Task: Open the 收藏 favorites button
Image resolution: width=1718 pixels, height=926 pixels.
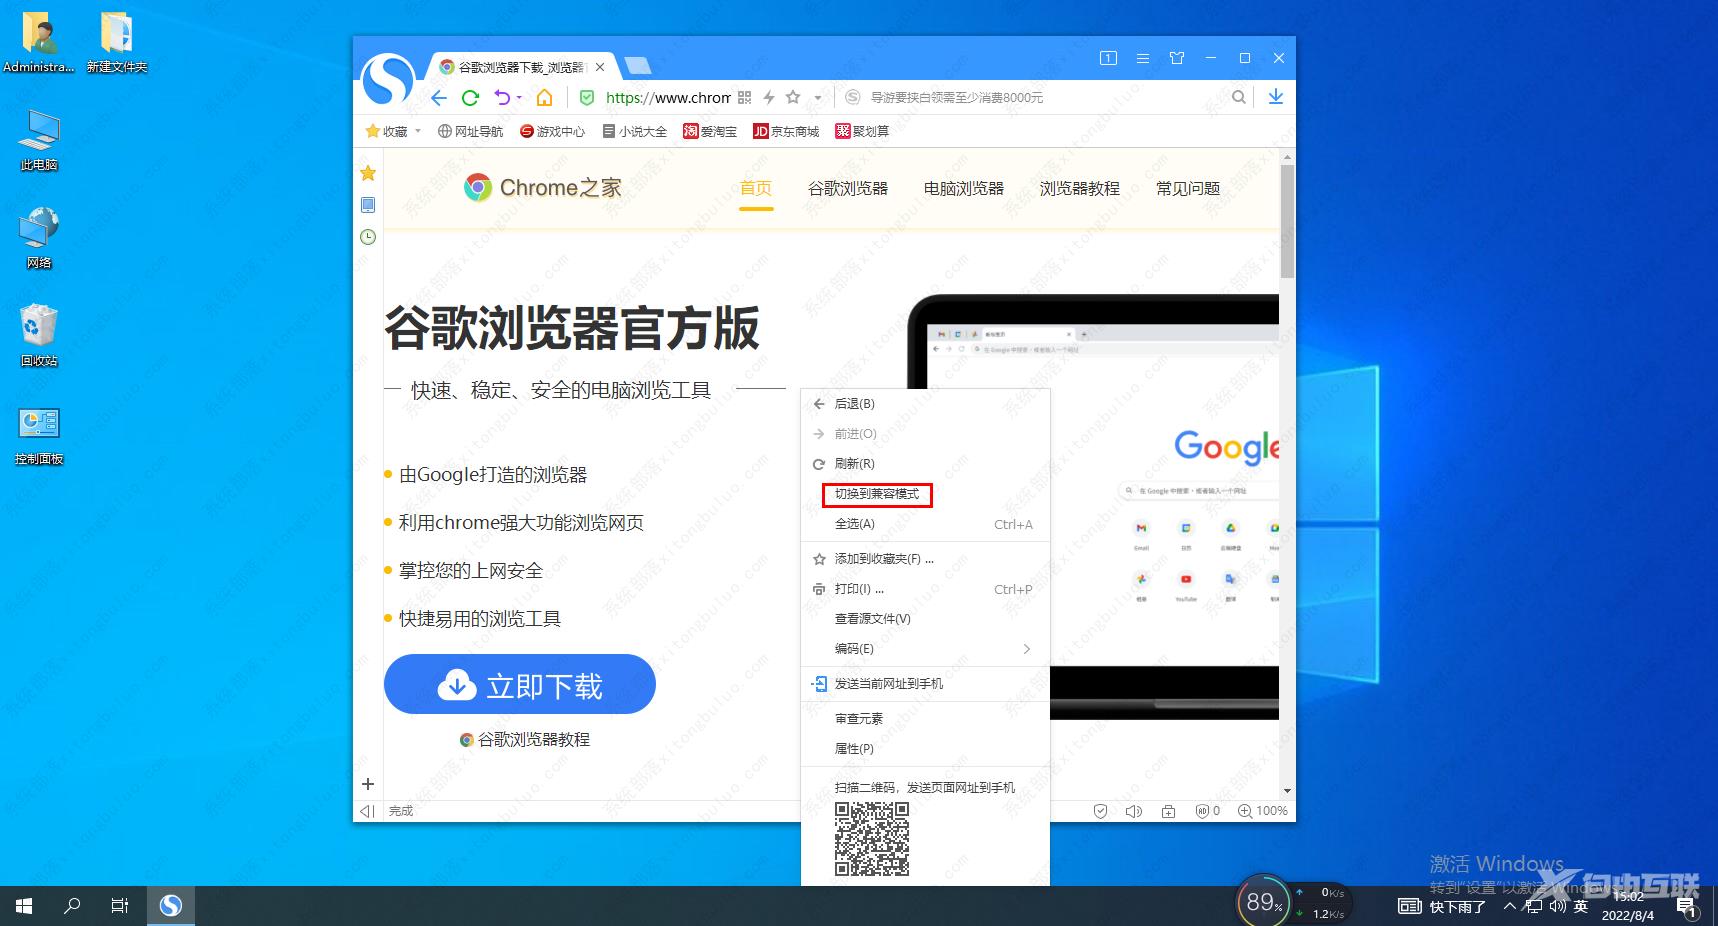Action: pos(387,131)
